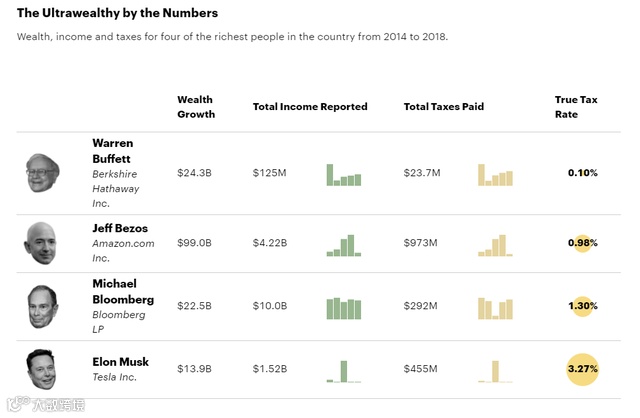Click Elon Musk's 3.27% tax rate bubble
640x418 pixels.
point(582,369)
